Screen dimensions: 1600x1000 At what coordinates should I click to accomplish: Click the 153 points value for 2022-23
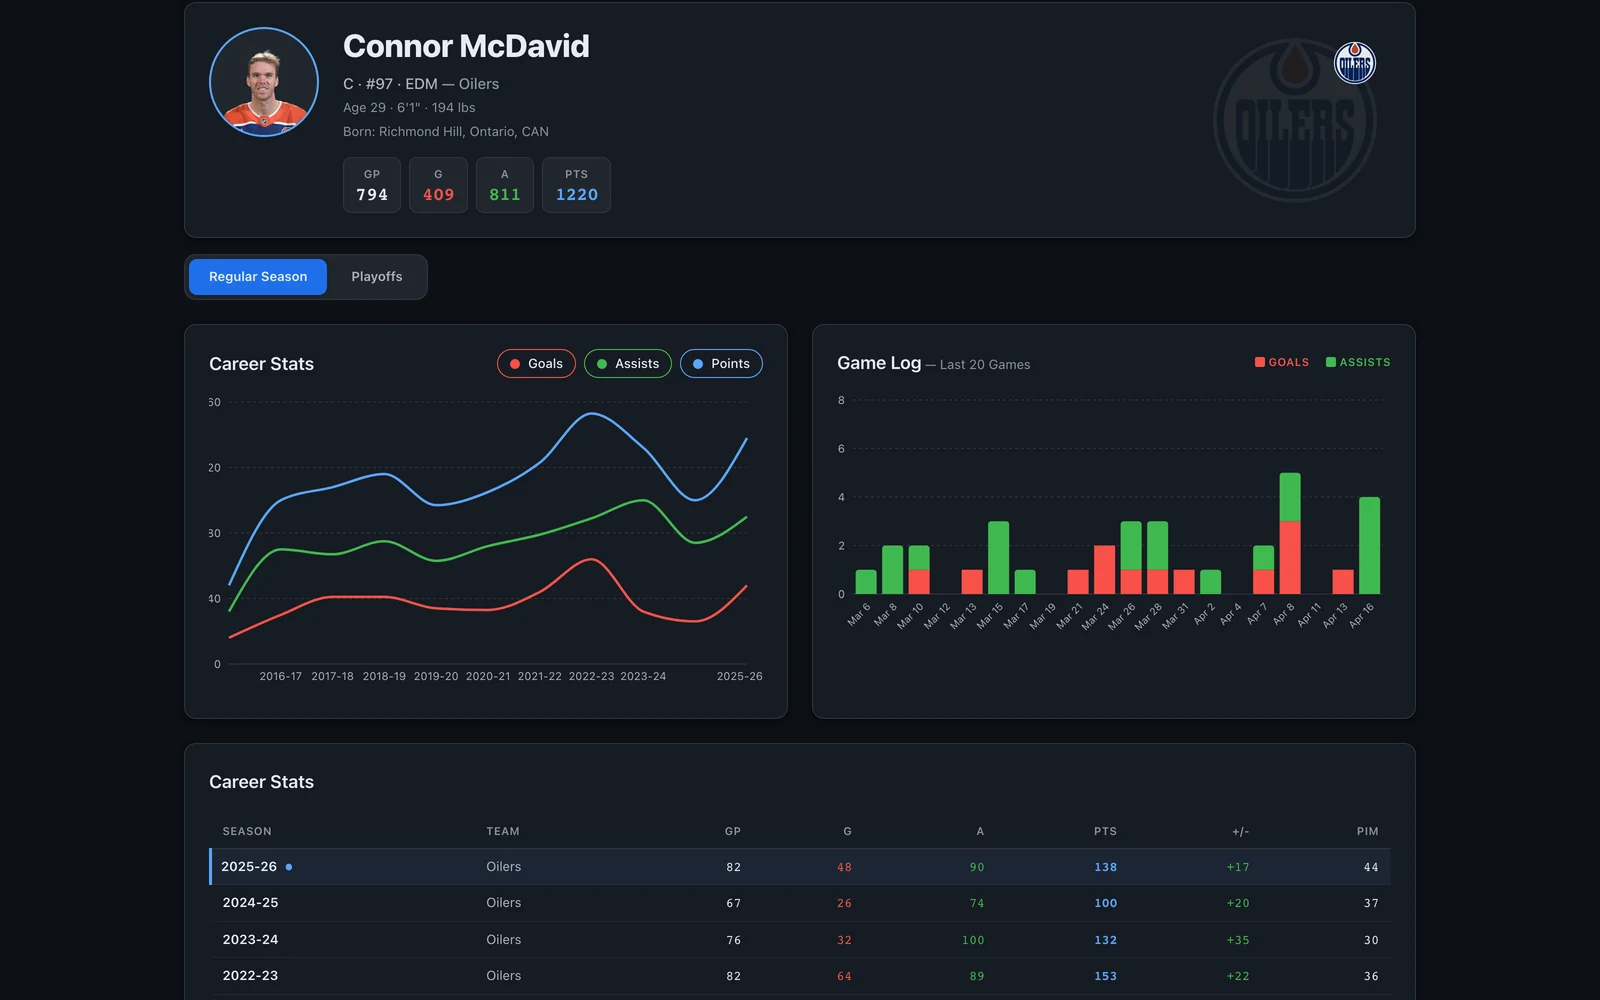click(x=1105, y=976)
